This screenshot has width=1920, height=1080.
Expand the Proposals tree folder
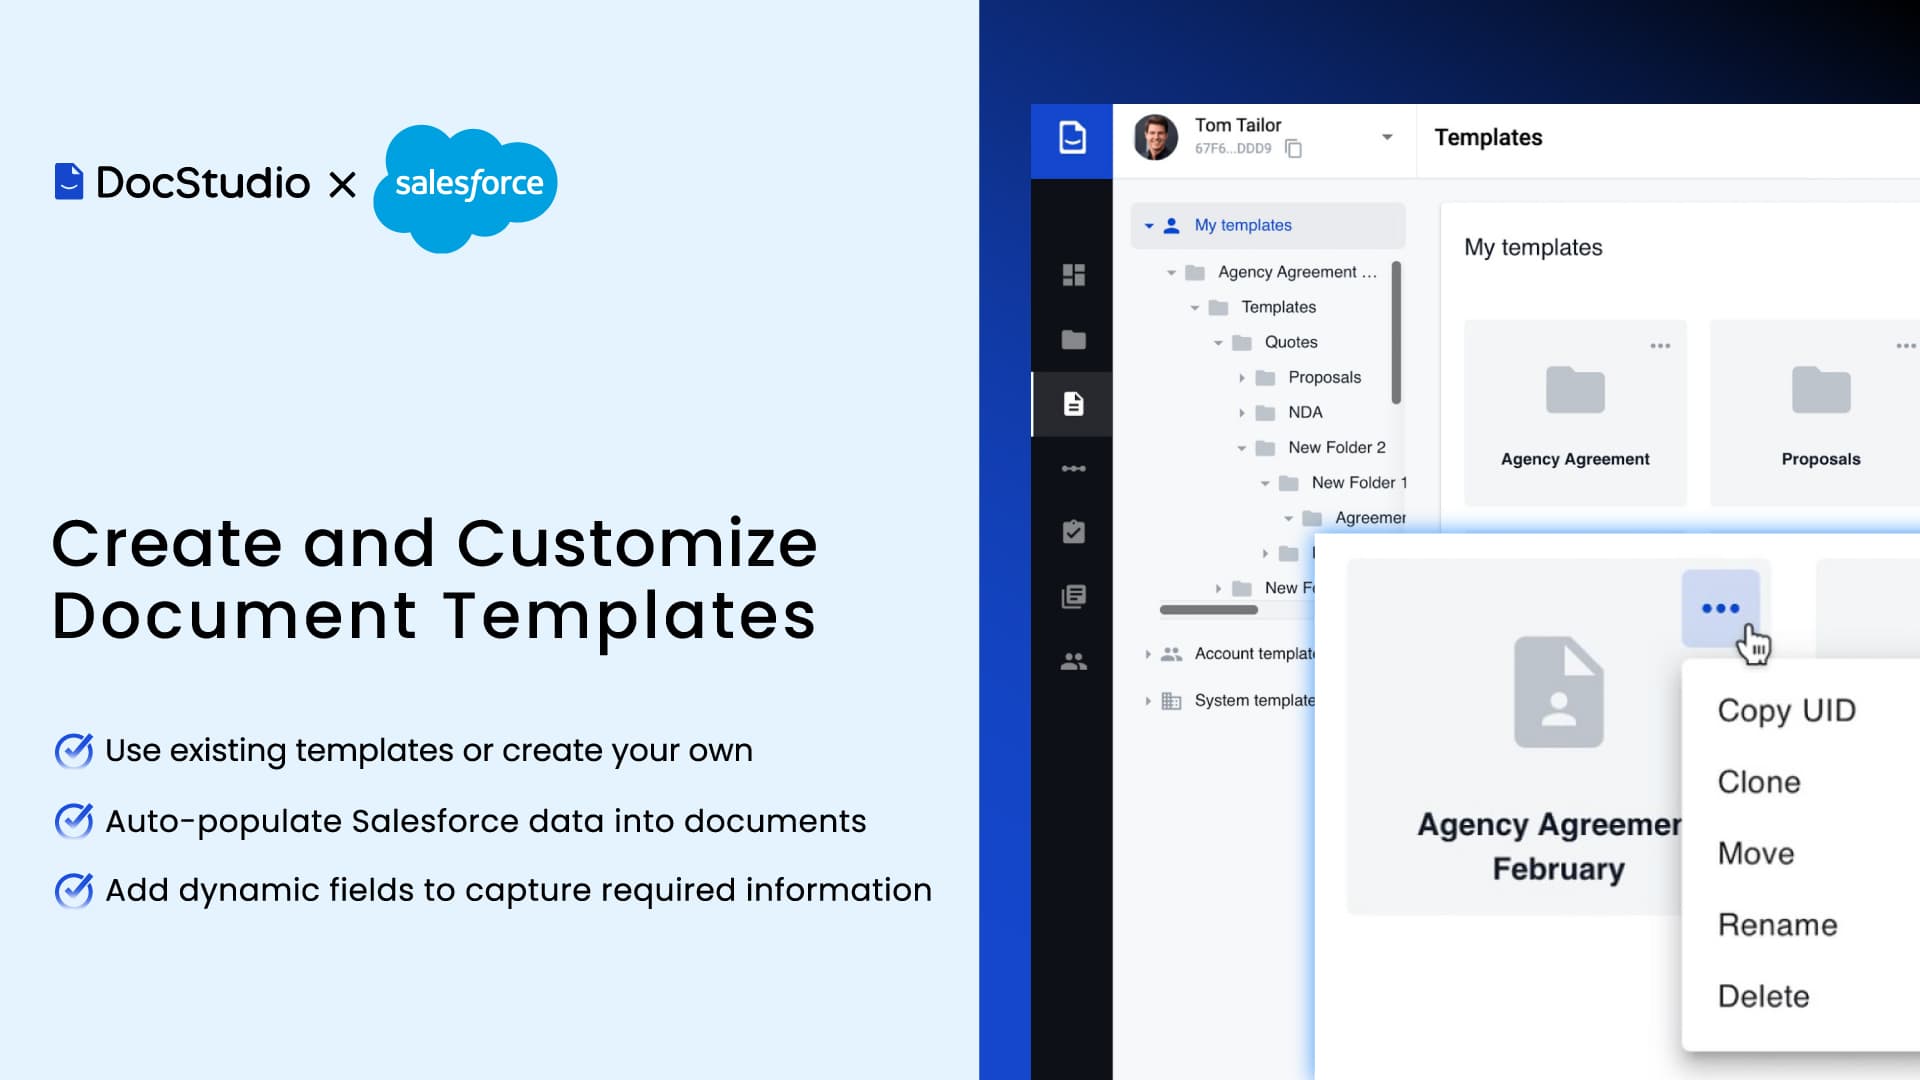coord(1241,378)
